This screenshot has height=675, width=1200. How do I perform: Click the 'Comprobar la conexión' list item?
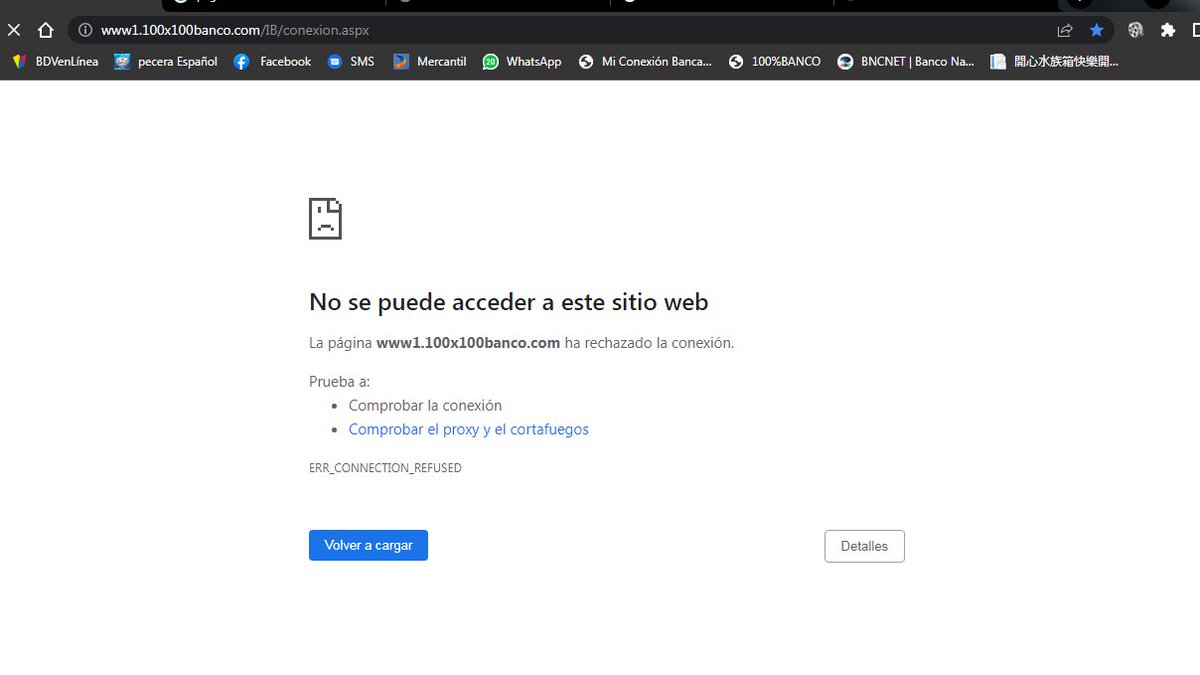pos(425,406)
